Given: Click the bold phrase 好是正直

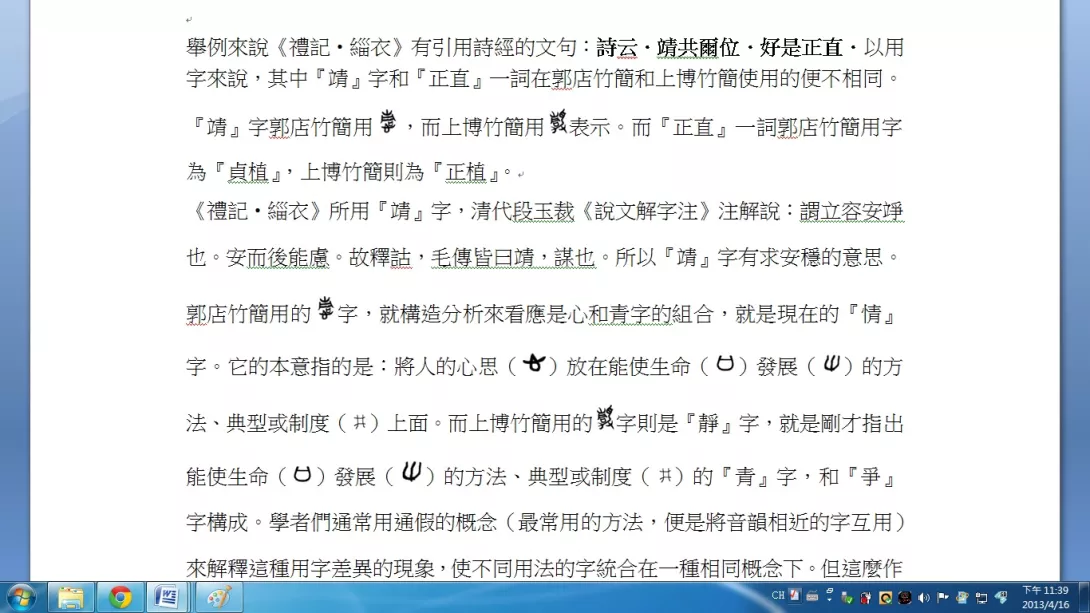Looking at the screenshot, I should (801, 48).
